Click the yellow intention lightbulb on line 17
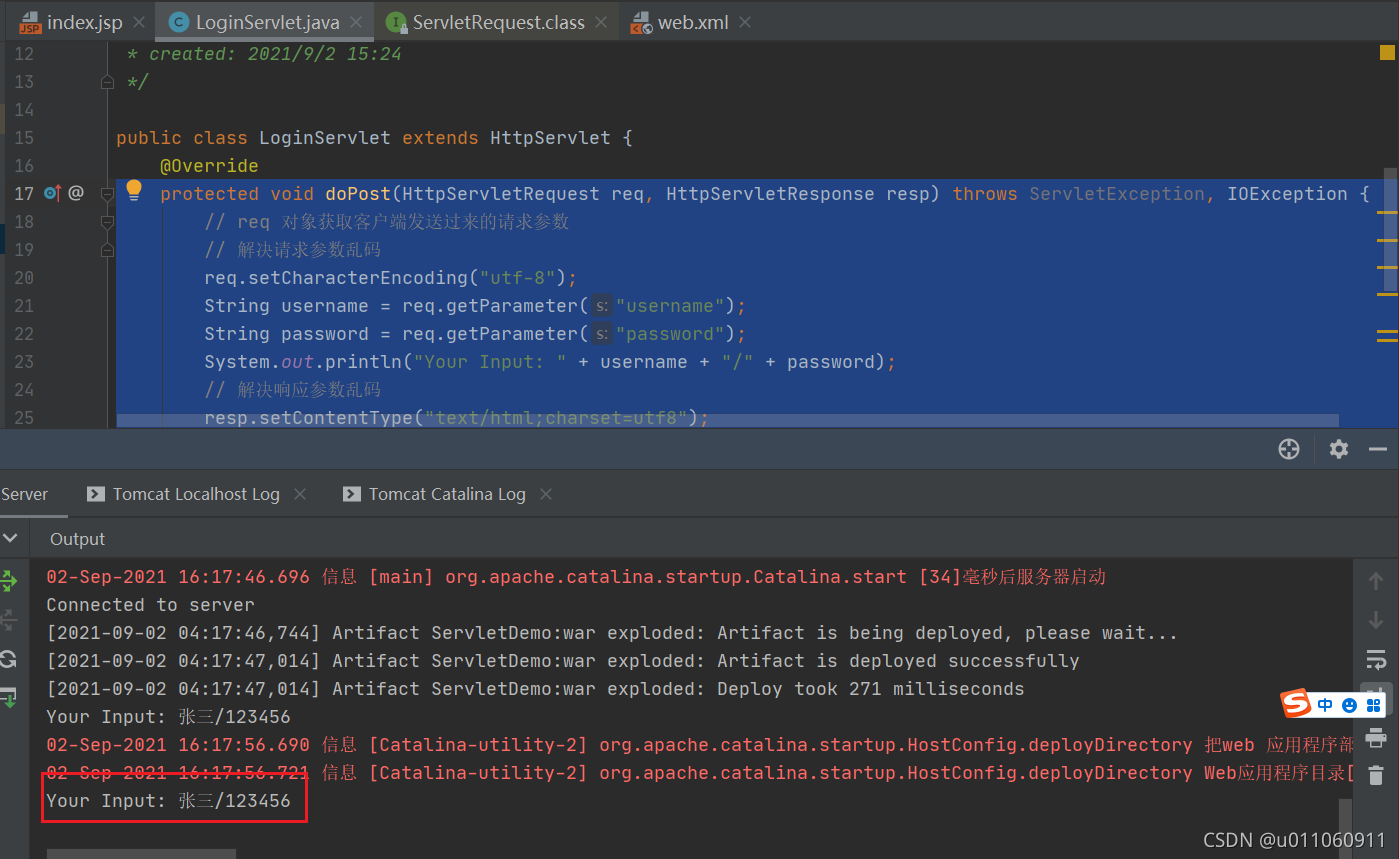Viewport: 1399px width, 859px height. (x=134, y=191)
